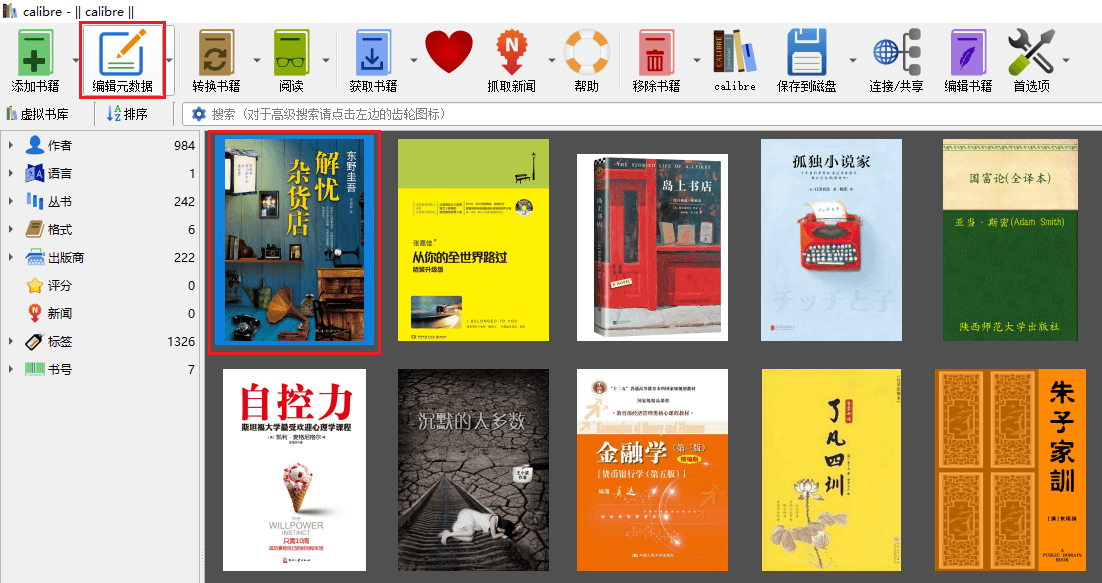Click Get books (获取书籍) icon

(373, 53)
